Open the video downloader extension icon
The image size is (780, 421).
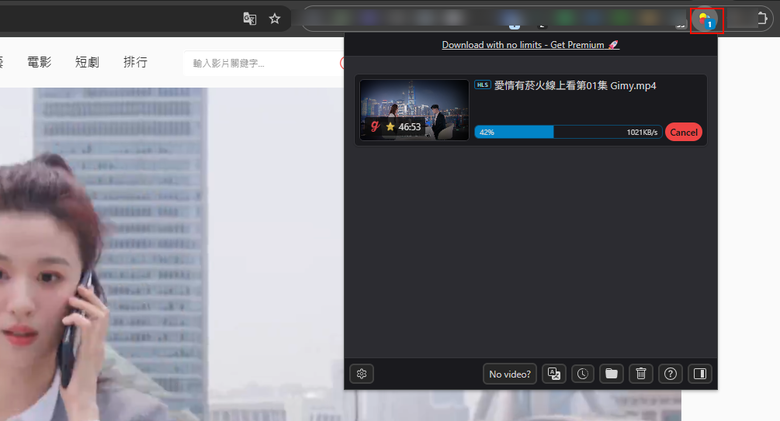(x=706, y=20)
